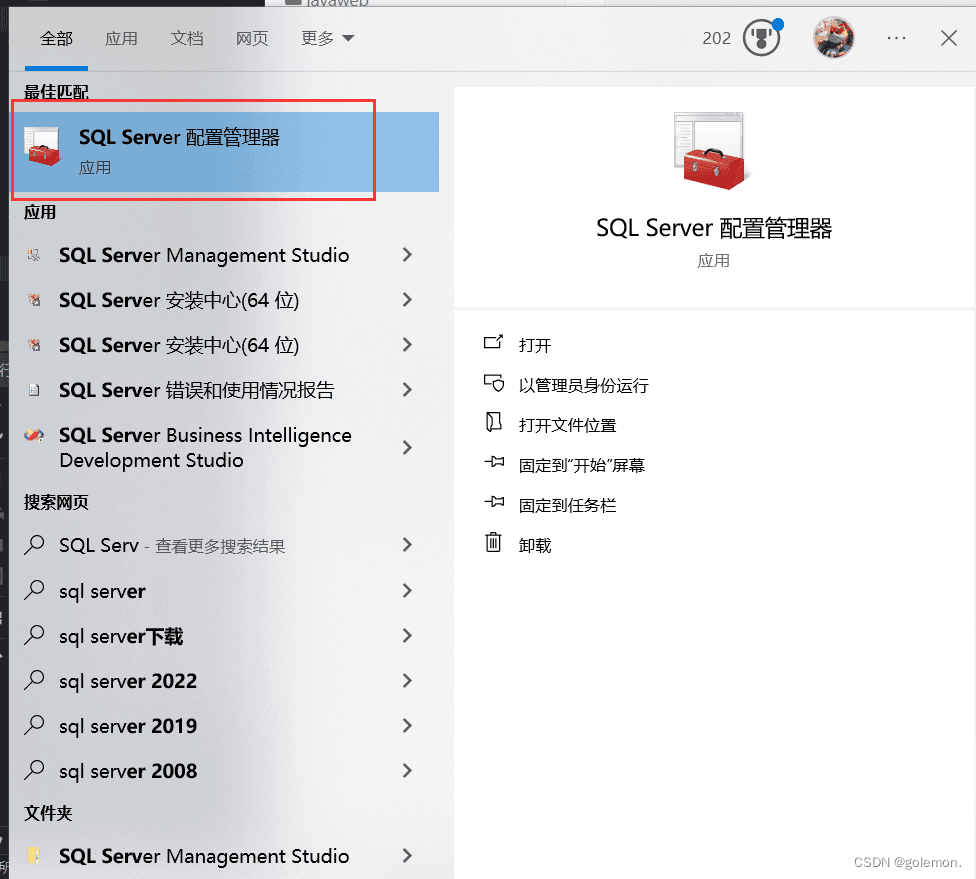Switch to the 全部 tab

click(57, 39)
